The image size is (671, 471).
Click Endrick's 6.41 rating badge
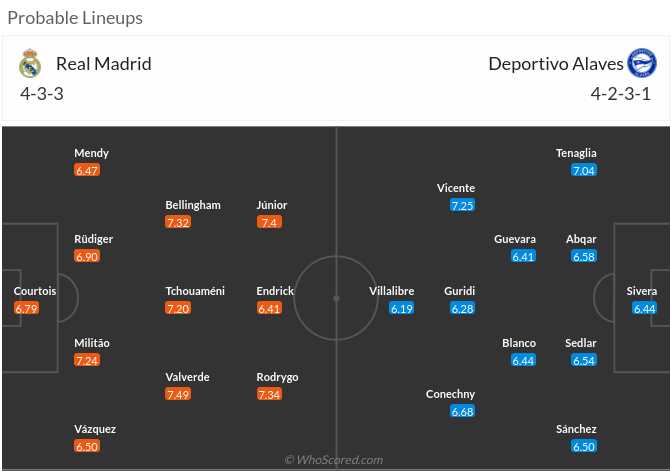coord(270,308)
